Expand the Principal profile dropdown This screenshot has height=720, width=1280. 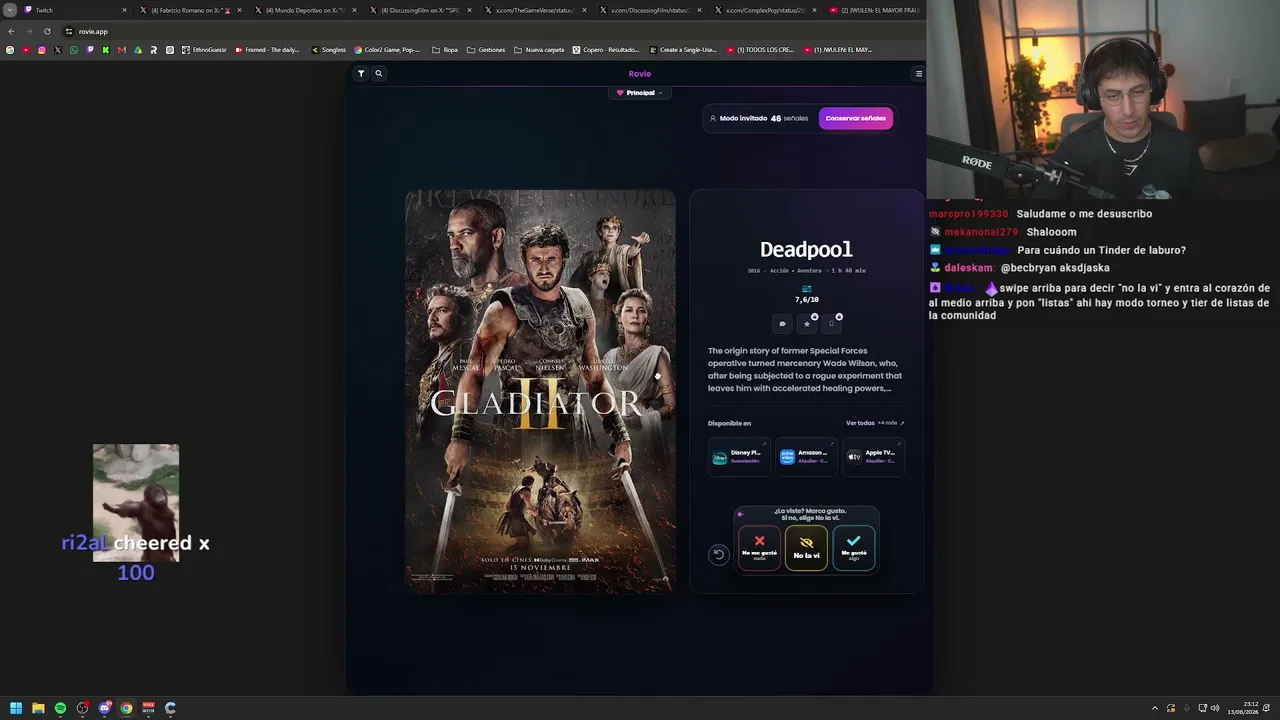click(x=639, y=93)
